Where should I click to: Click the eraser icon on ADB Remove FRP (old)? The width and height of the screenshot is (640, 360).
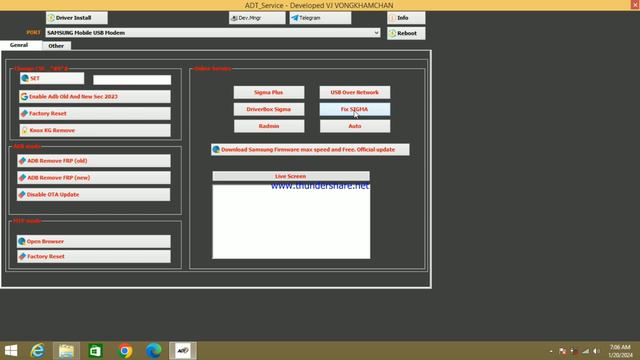pyautogui.click(x=22, y=161)
